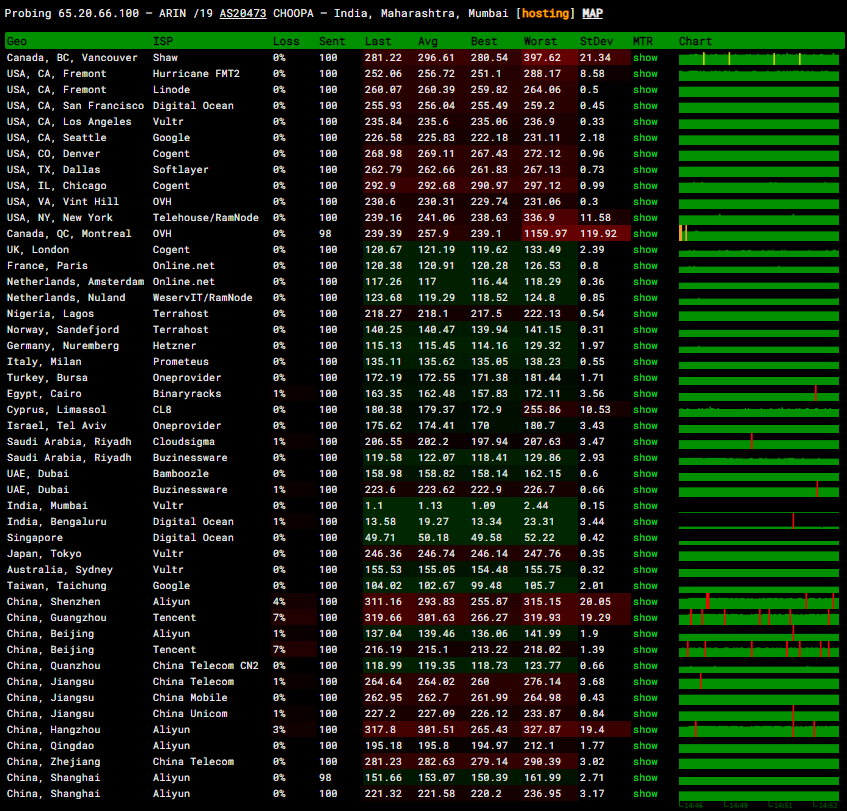
Task: Select 7% loss for Guangzhou Tencent
Action: [x=279, y=618]
